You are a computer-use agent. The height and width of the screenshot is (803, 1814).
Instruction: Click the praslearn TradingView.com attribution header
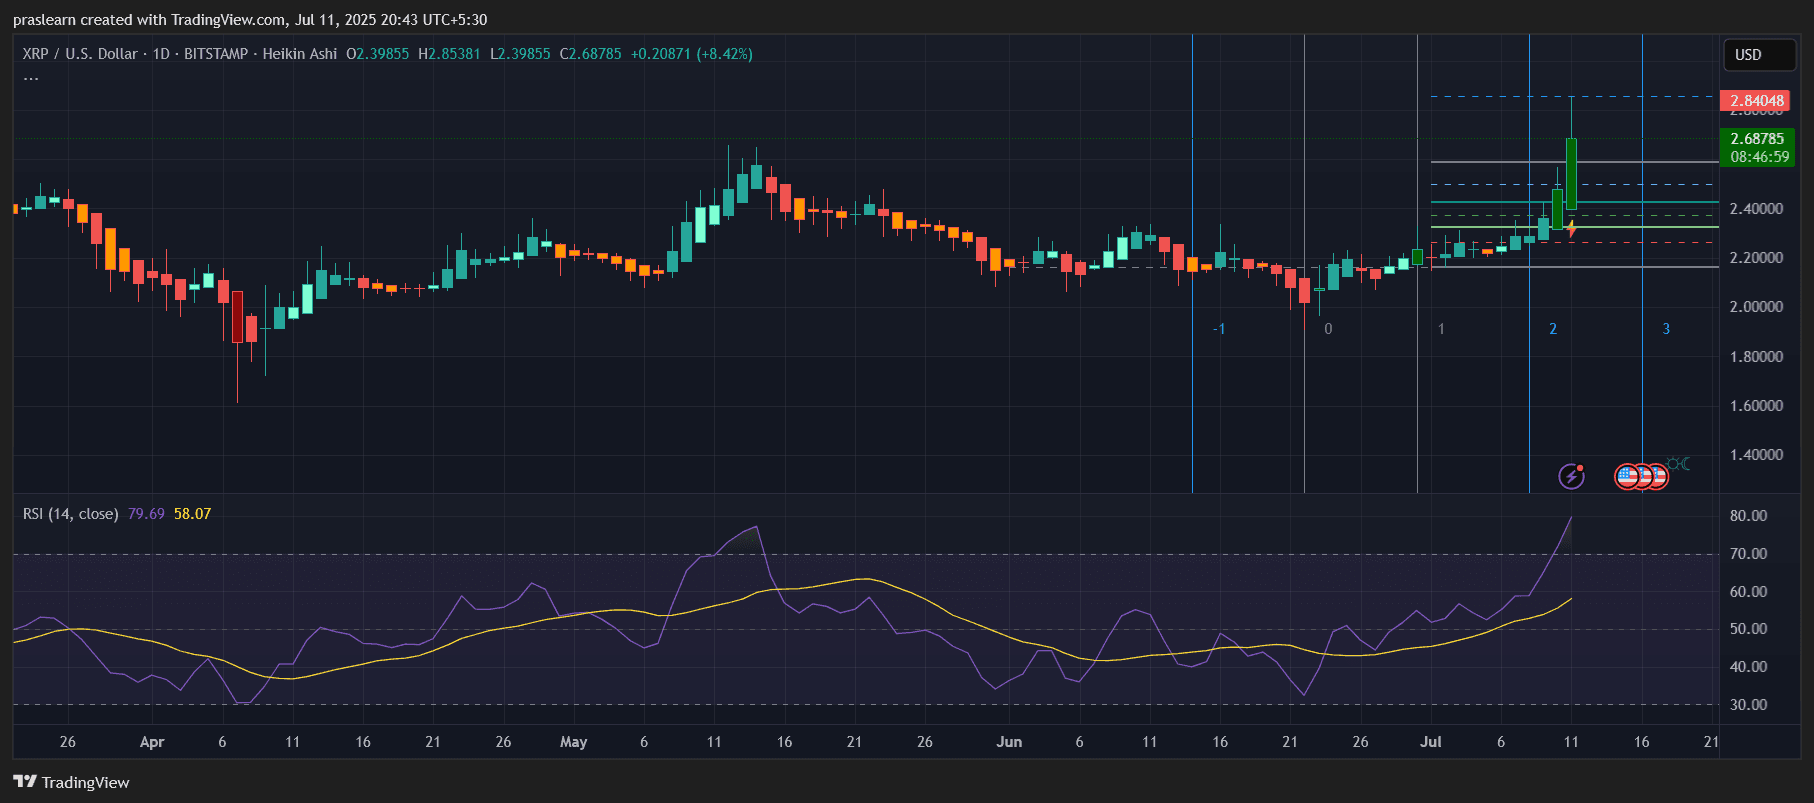[x=250, y=20]
